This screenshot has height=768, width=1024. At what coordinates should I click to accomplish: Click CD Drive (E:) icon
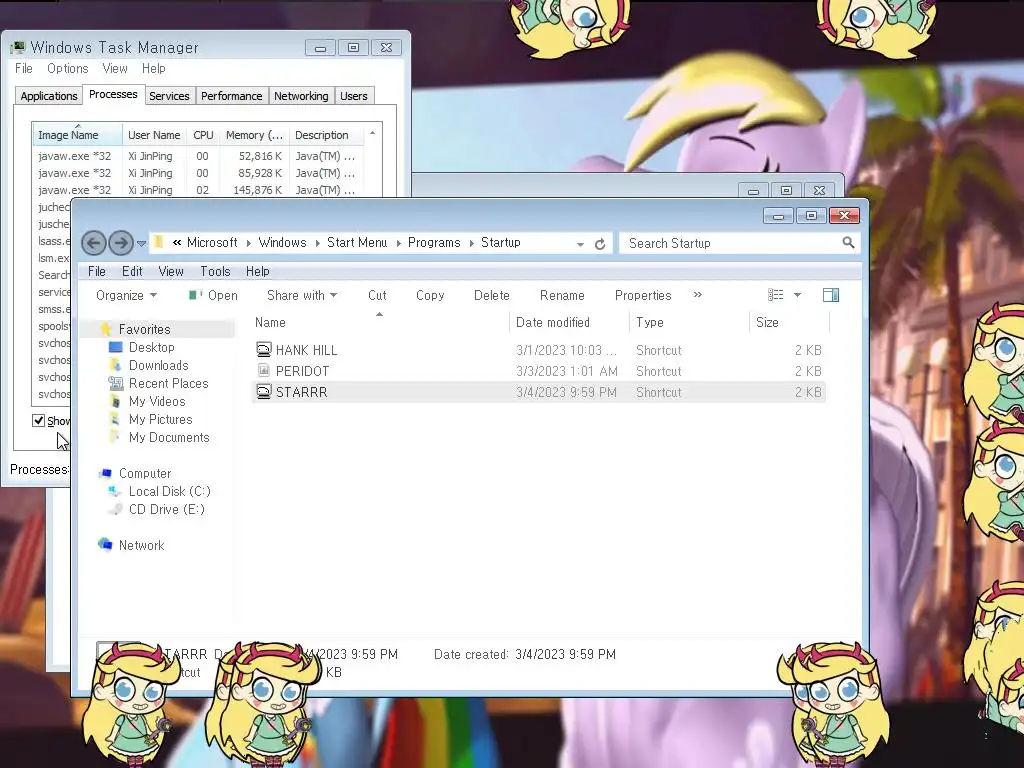115,509
